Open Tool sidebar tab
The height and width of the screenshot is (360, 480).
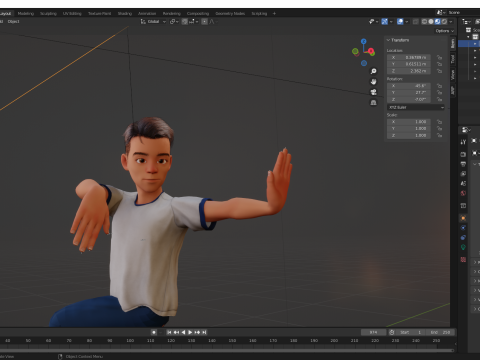[453, 59]
